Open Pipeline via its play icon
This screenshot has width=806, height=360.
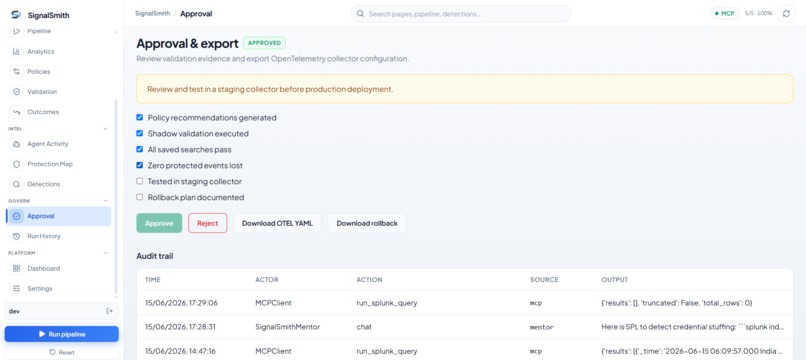[16, 31]
